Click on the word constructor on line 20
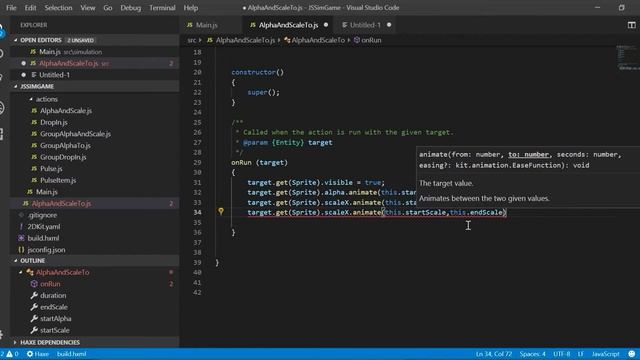The image size is (640, 360). [x=253, y=72]
